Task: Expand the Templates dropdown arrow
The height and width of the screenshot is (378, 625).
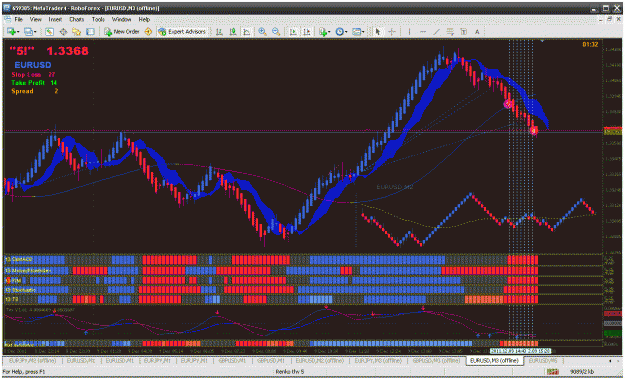Action: pos(363,32)
